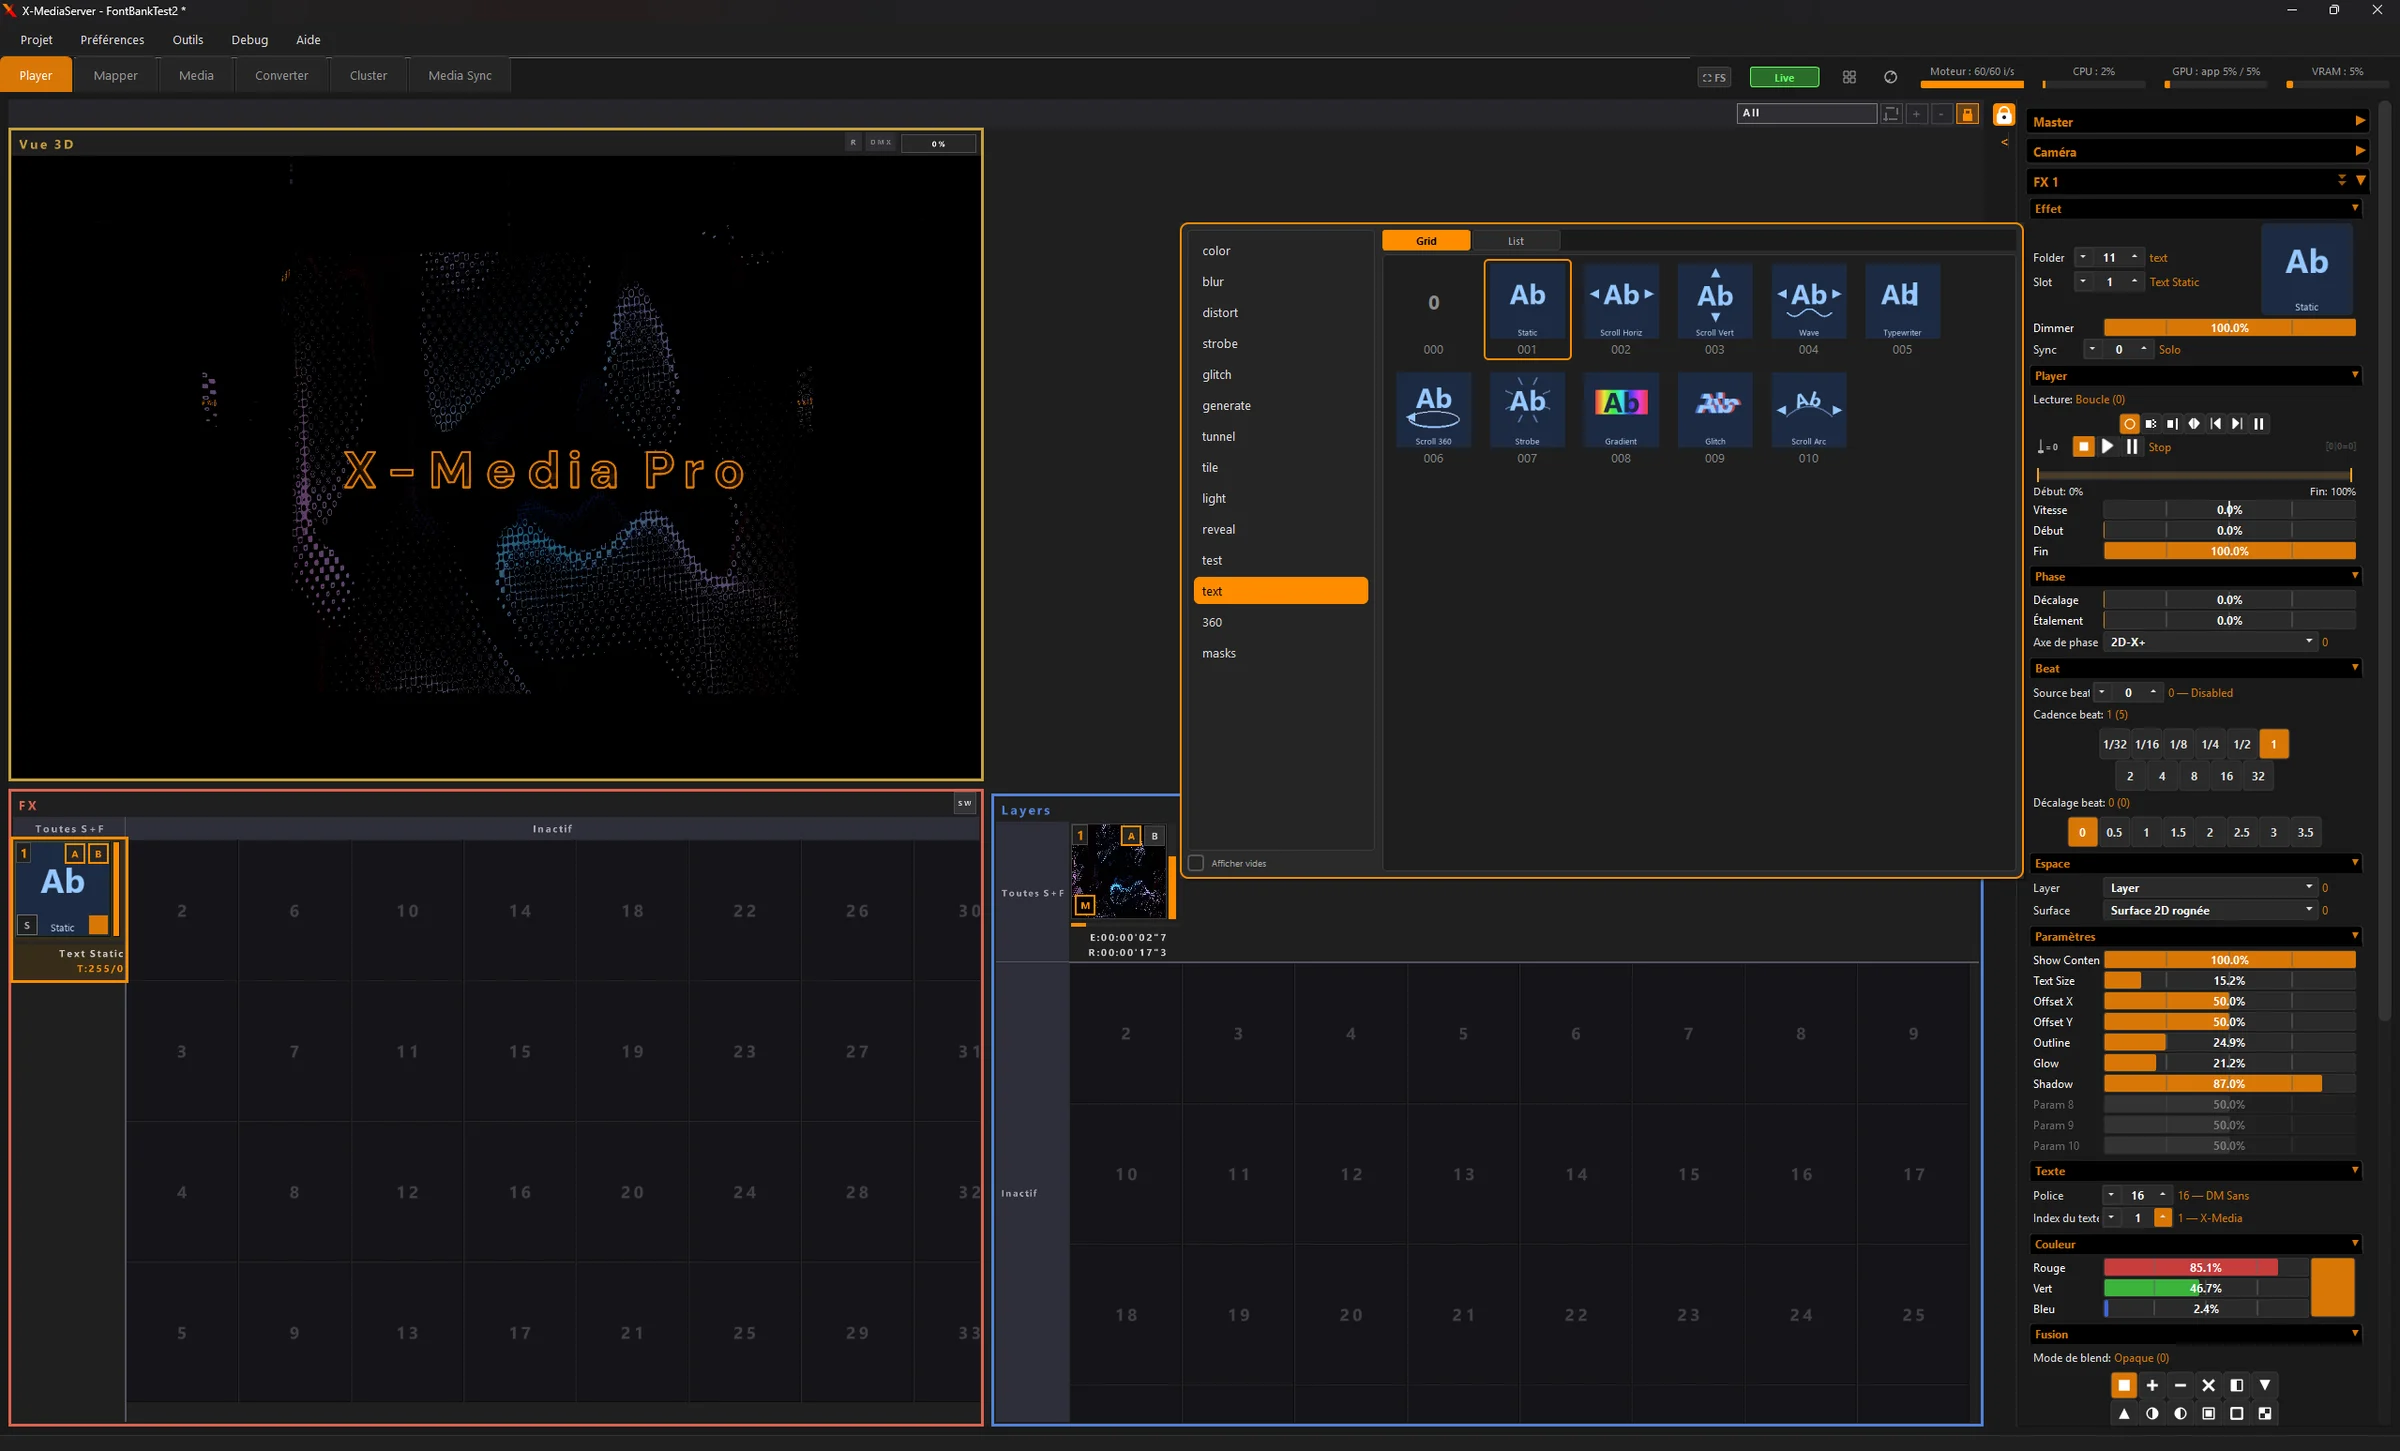Expand the Master section

pyautogui.click(x=2197, y=122)
